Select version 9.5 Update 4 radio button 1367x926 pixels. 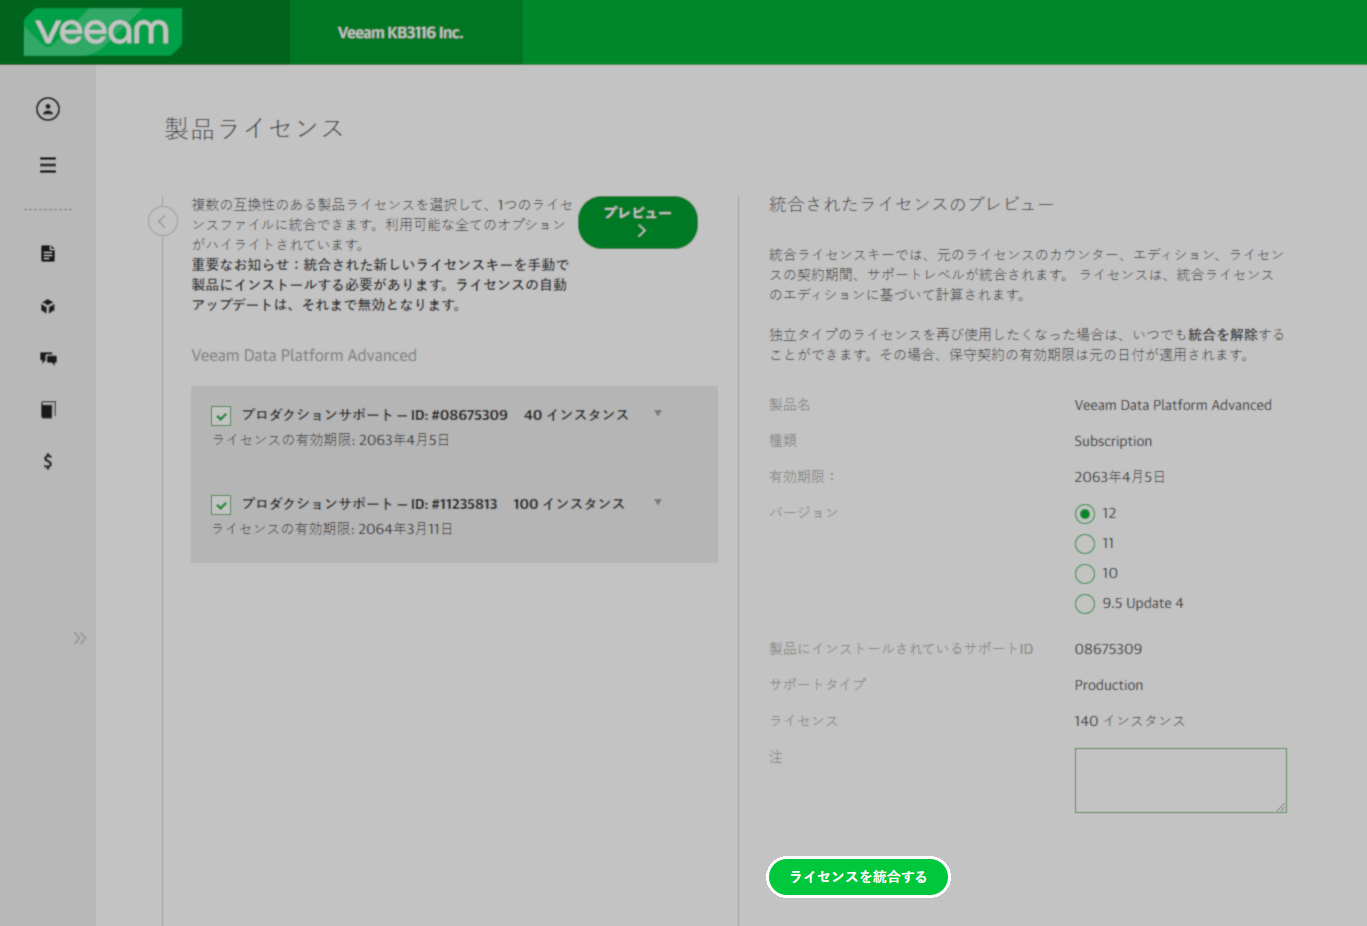coord(1085,604)
